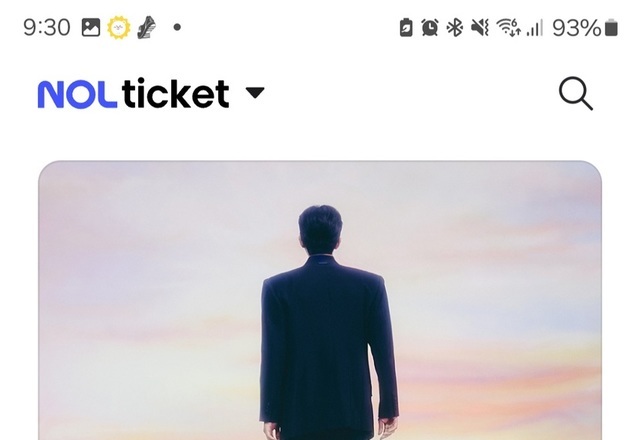Tap the running shoe notification icon
The width and height of the screenshot is (640, 440).
pos(147,27)
